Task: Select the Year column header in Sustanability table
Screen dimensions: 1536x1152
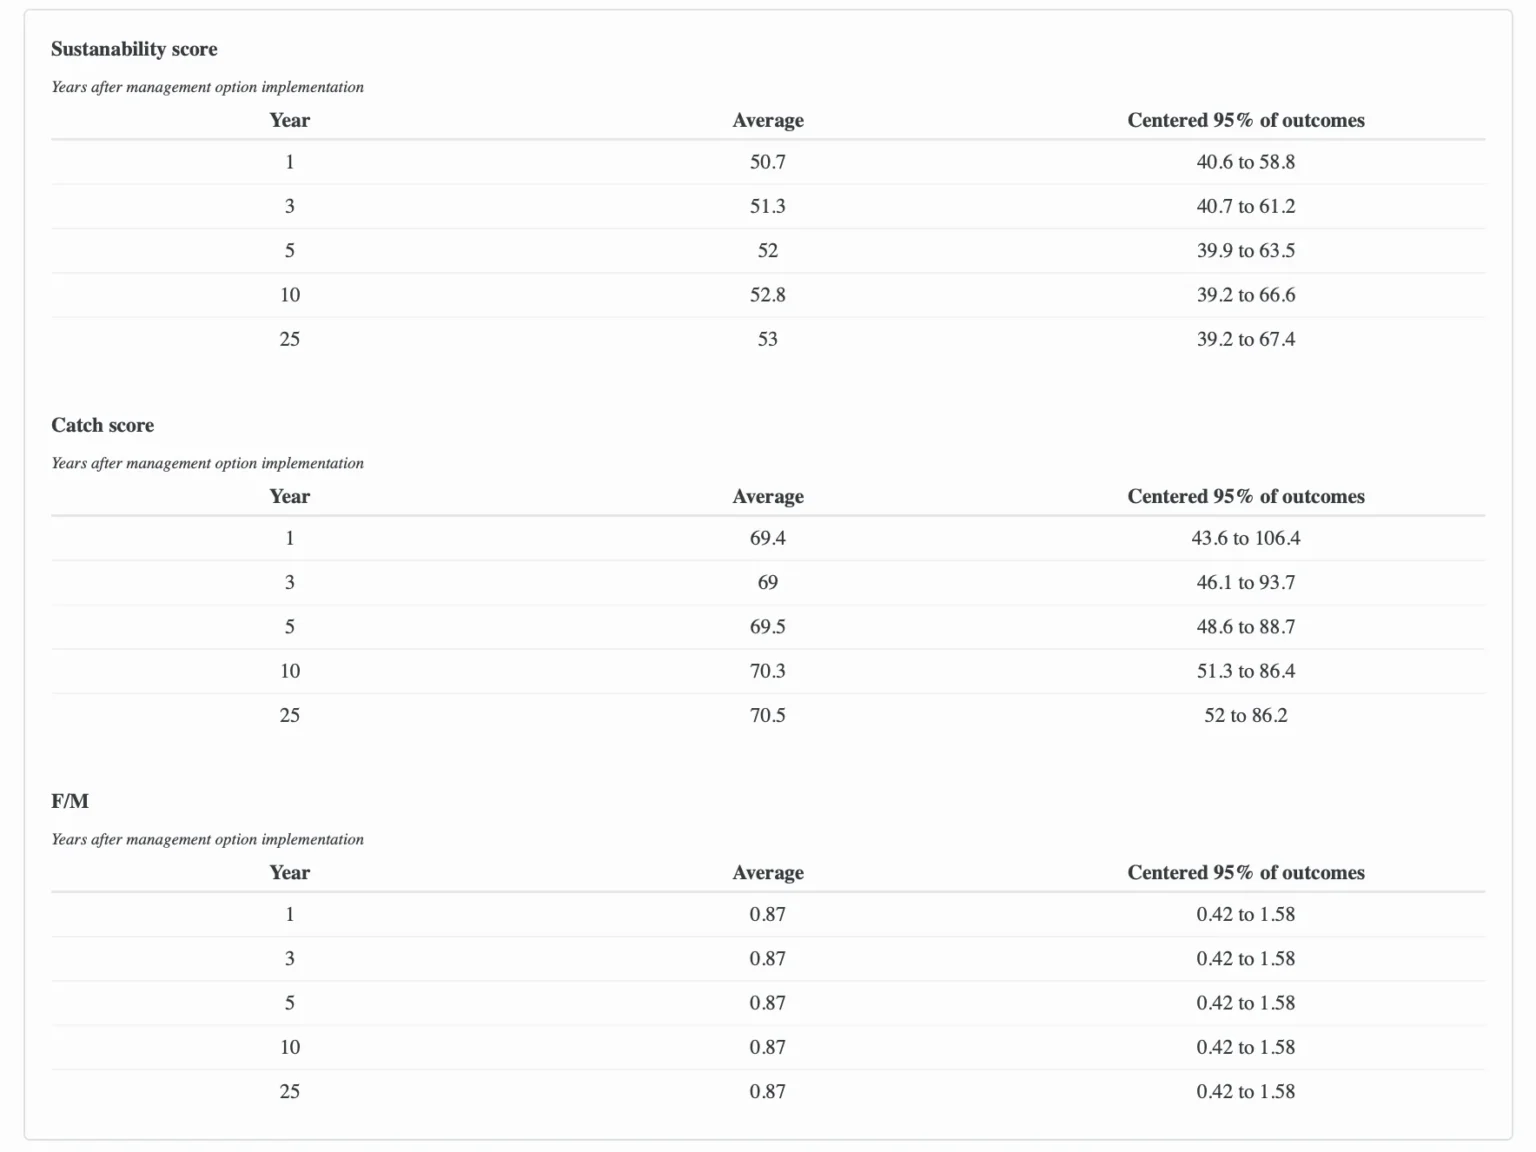Action: click(290, 120)
